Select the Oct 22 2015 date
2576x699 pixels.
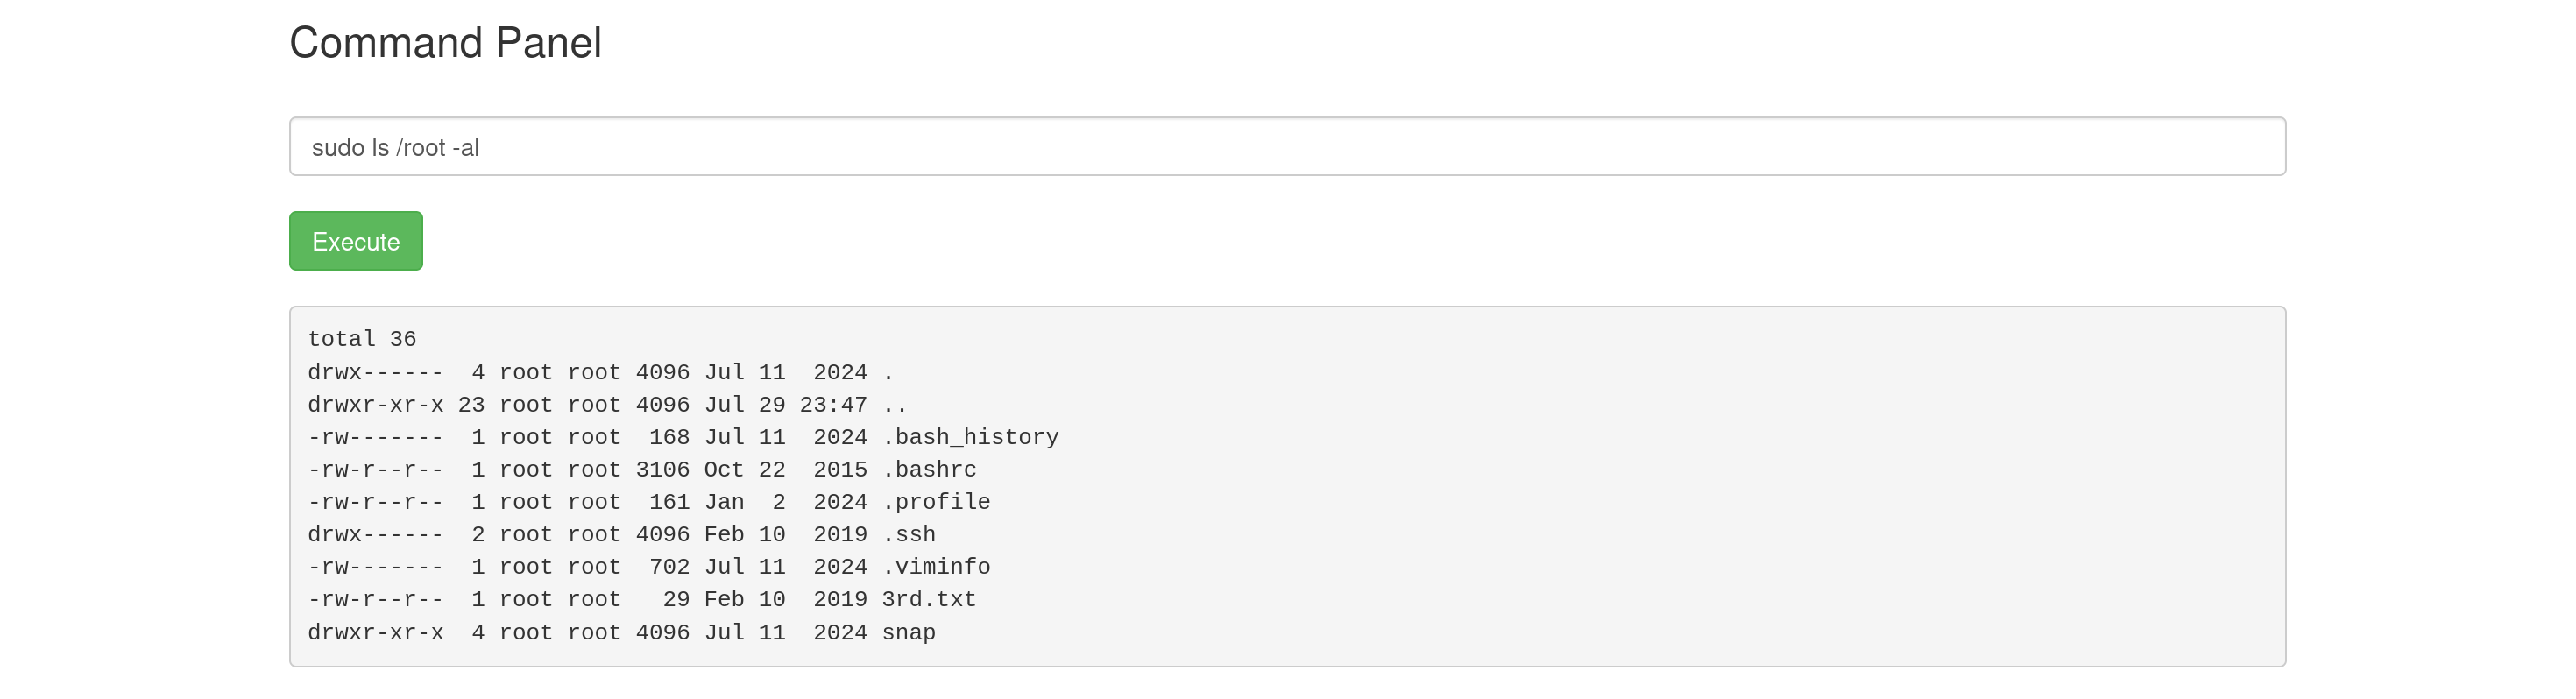click(786, 469)
